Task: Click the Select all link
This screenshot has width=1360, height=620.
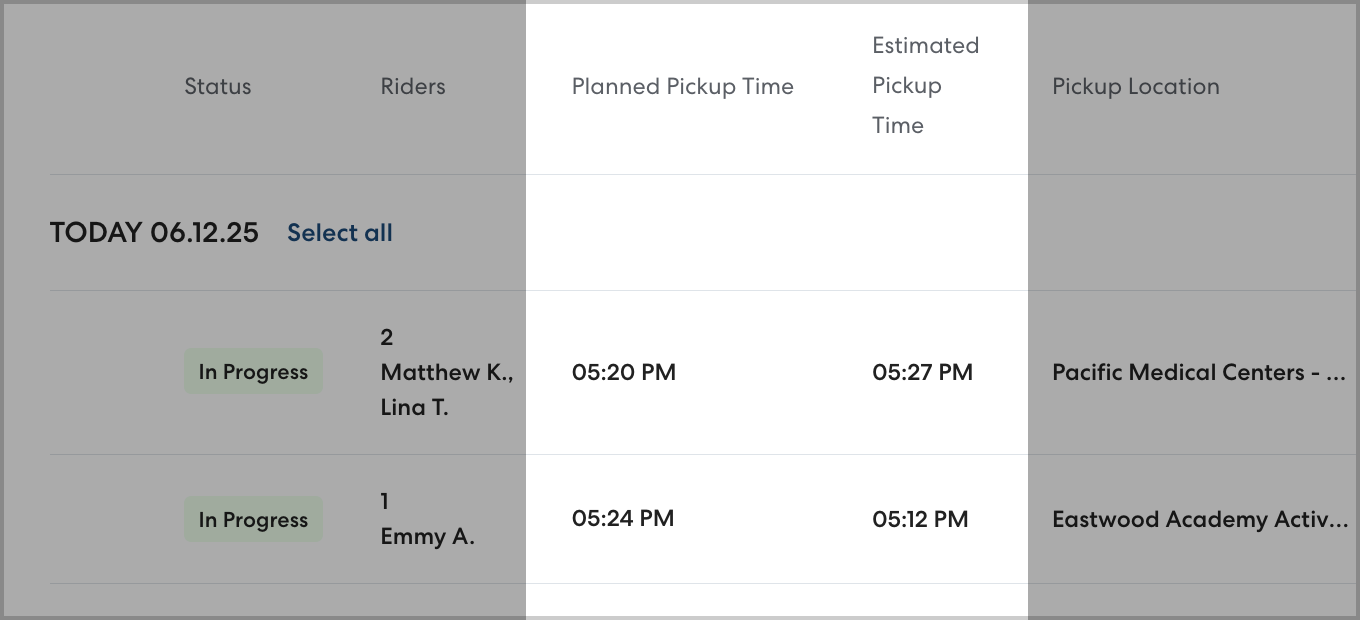Action: [339, 233]
